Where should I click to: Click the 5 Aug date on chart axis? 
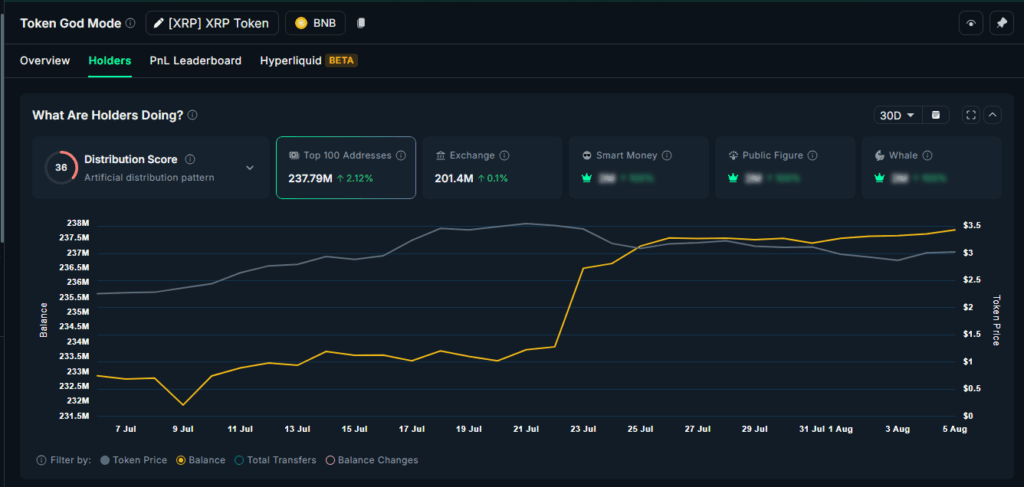click(954, 430)
